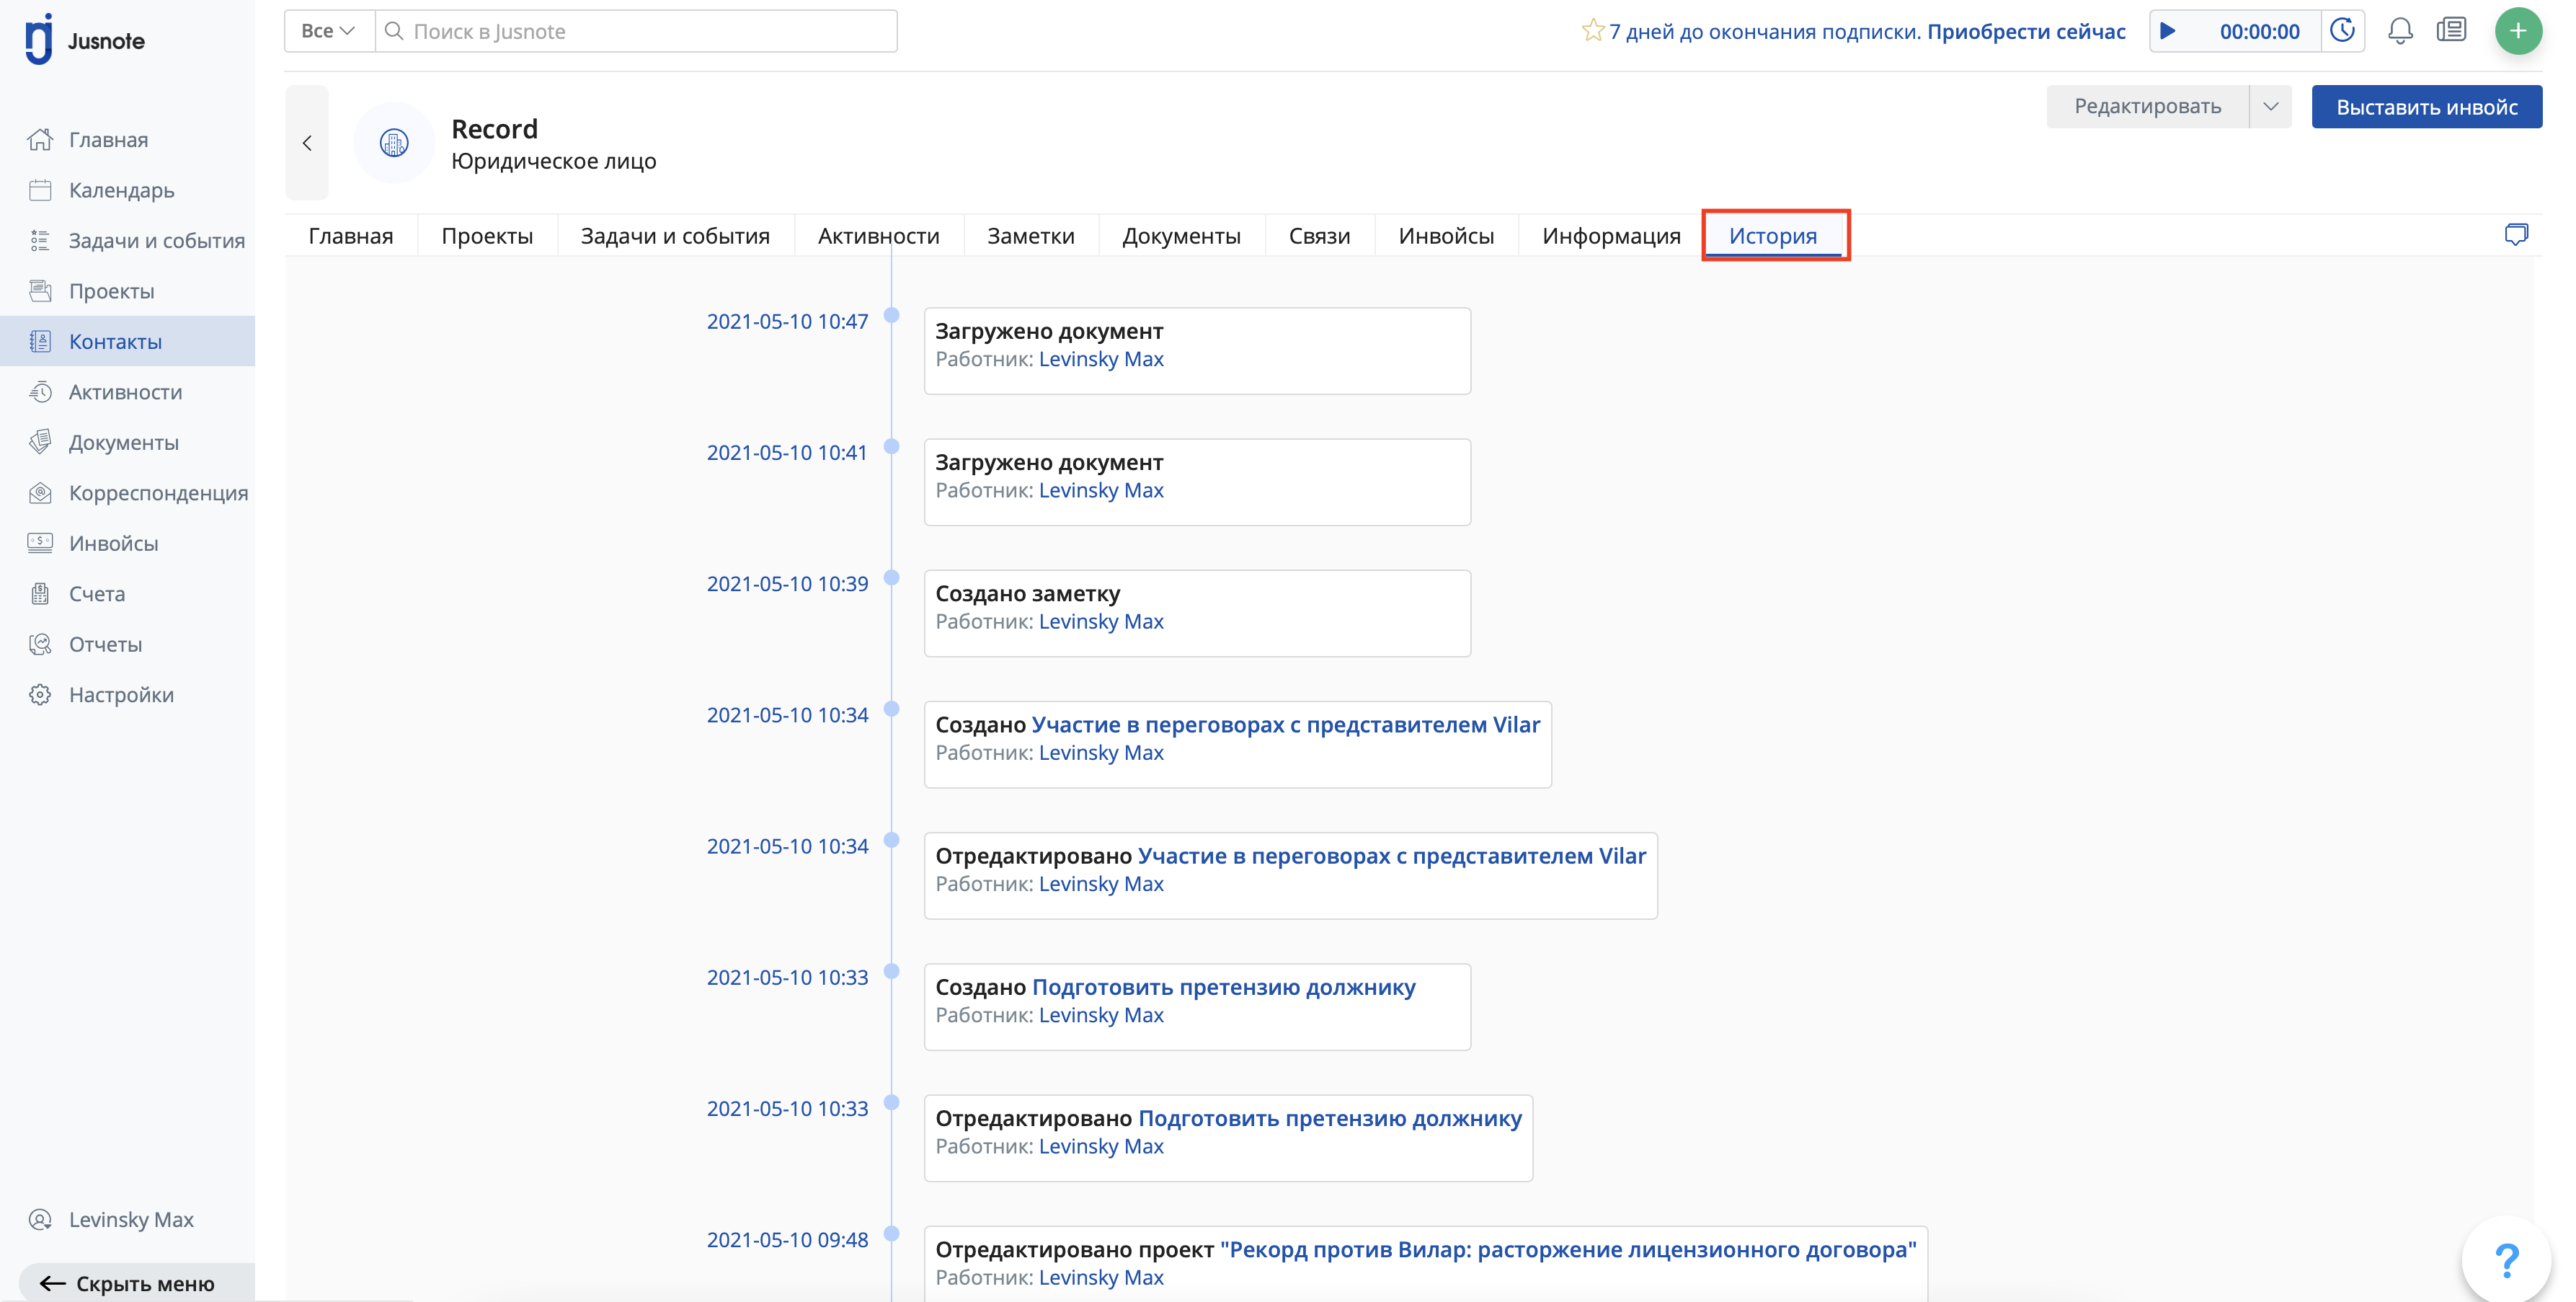This screenshot has height=1302, width=2576.
Task: Open Приобрести сейчас subscription link
Action: [x=2026, y=31]
